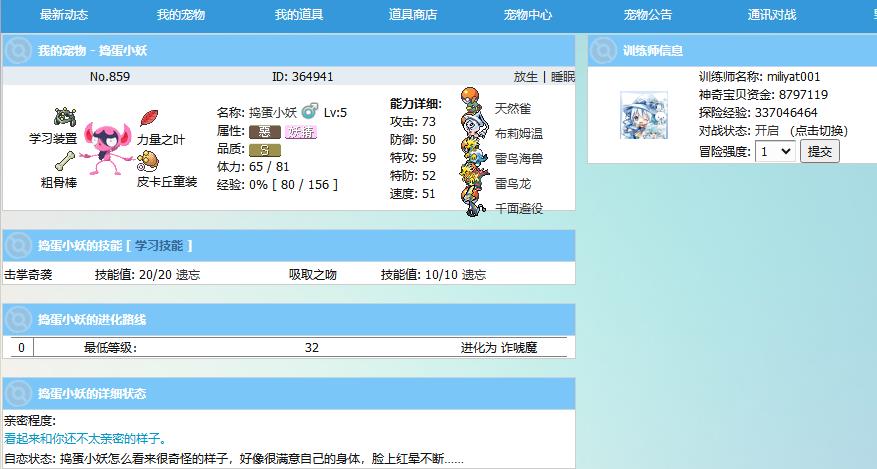Click the 击掌奇袭 skill name
This screenshot has height=469, width=877.
click(28, 274)
